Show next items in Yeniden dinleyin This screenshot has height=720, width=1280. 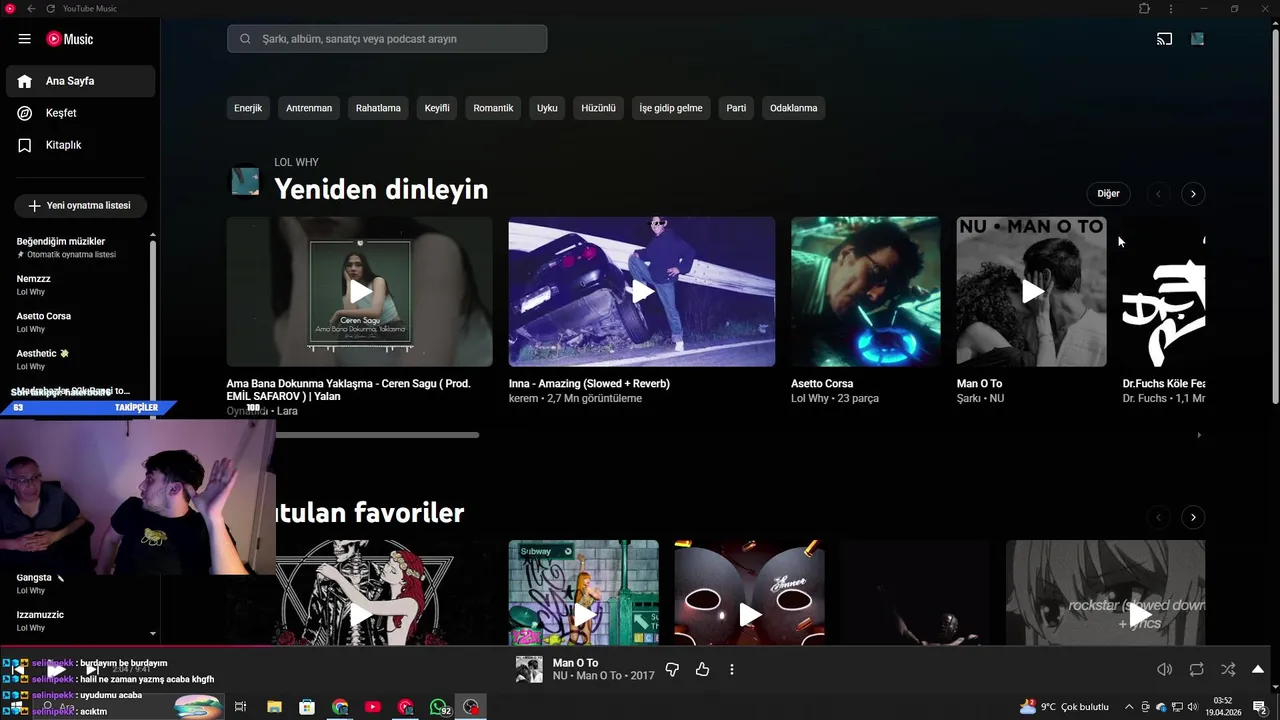pos(1193,194)
